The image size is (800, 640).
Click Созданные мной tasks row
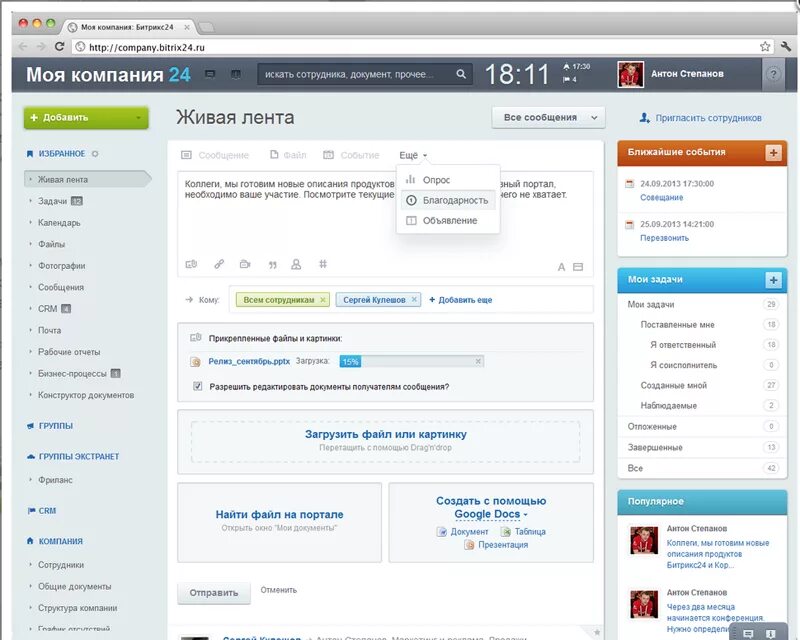703,385
